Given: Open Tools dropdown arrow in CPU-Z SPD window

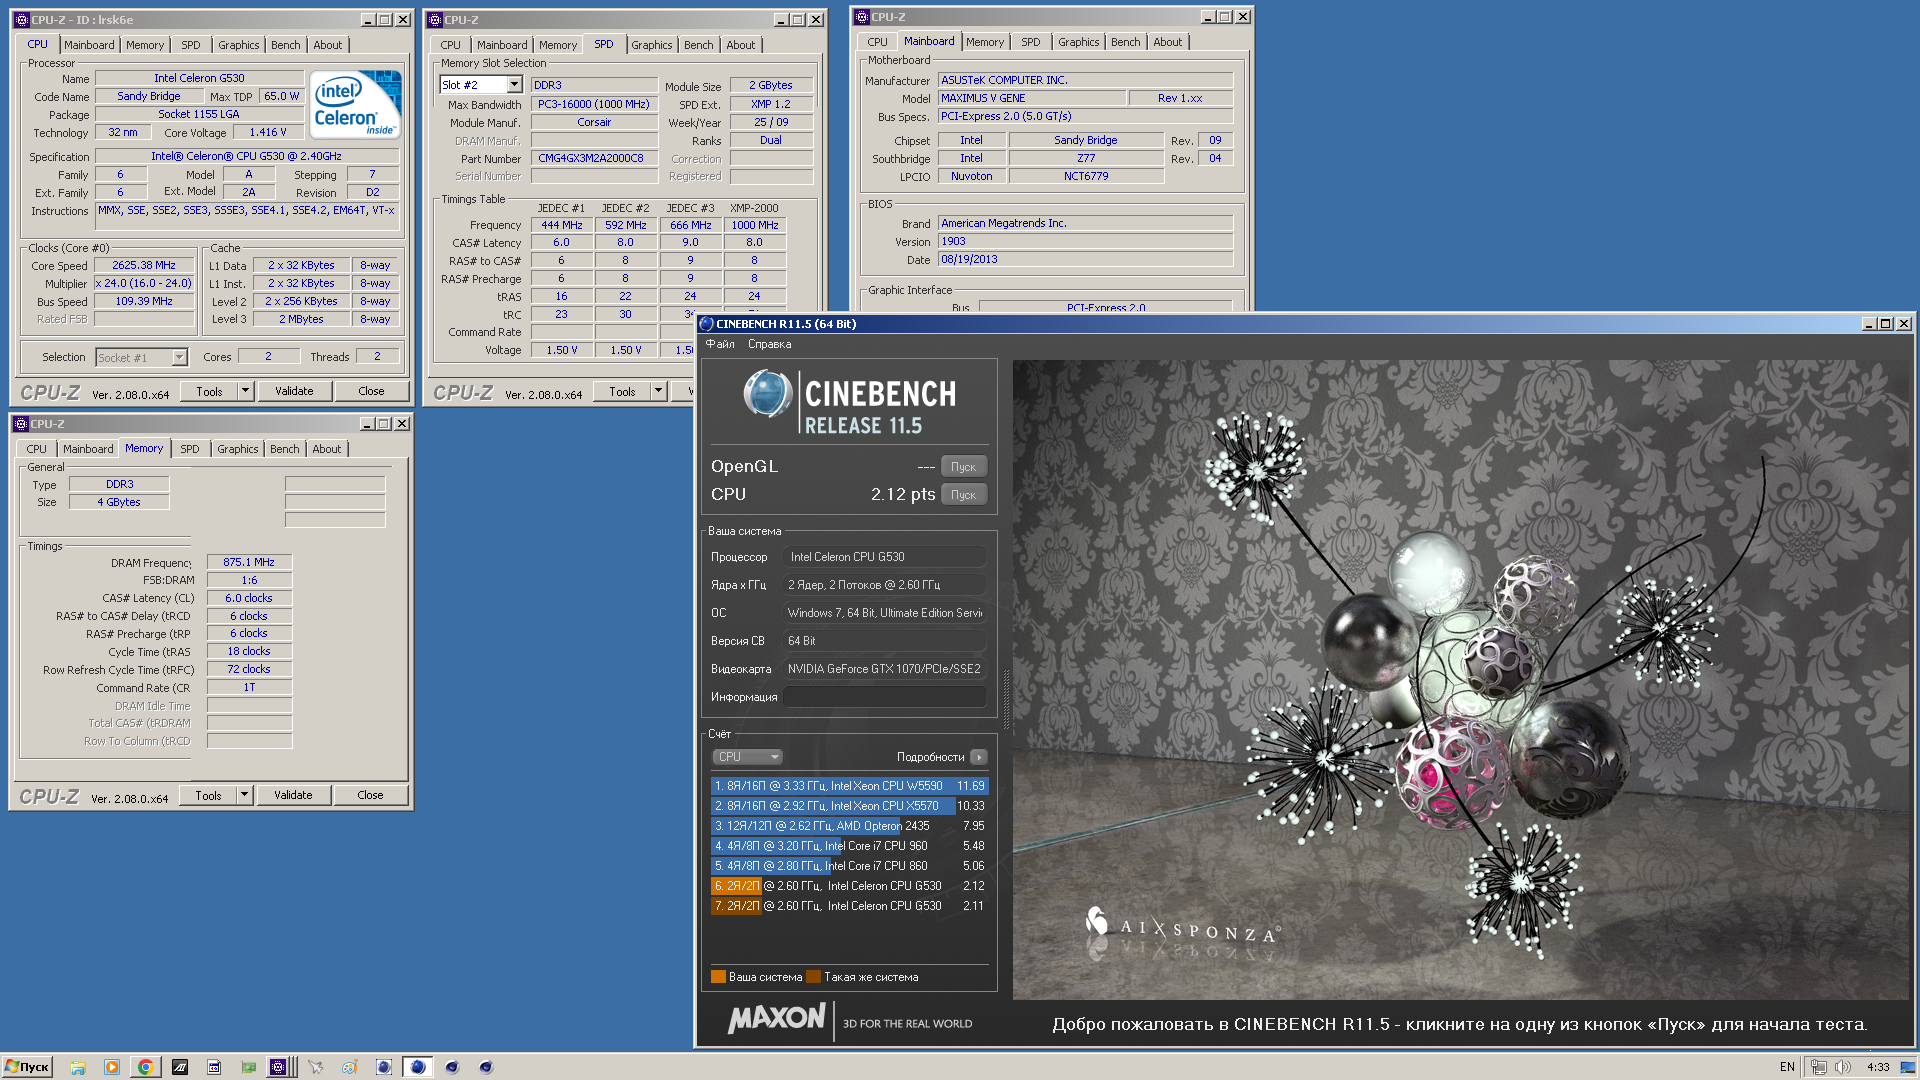Looking at the screenshot, I should point(658,391).
